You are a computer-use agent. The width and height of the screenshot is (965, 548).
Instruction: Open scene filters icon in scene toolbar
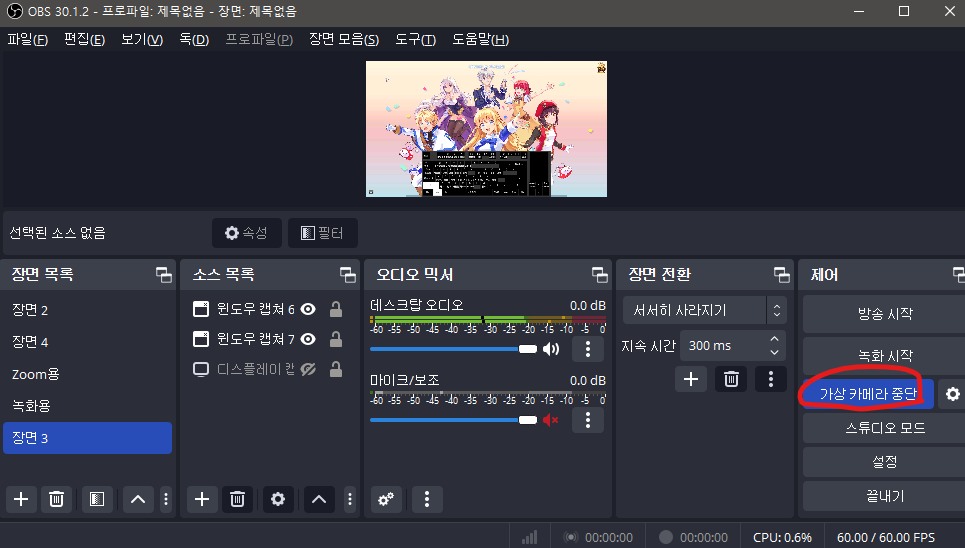[x=97, y=499]
